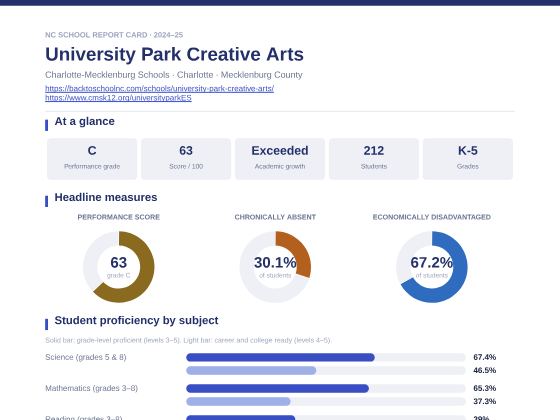Click the 65.3% value

[485, 388]
